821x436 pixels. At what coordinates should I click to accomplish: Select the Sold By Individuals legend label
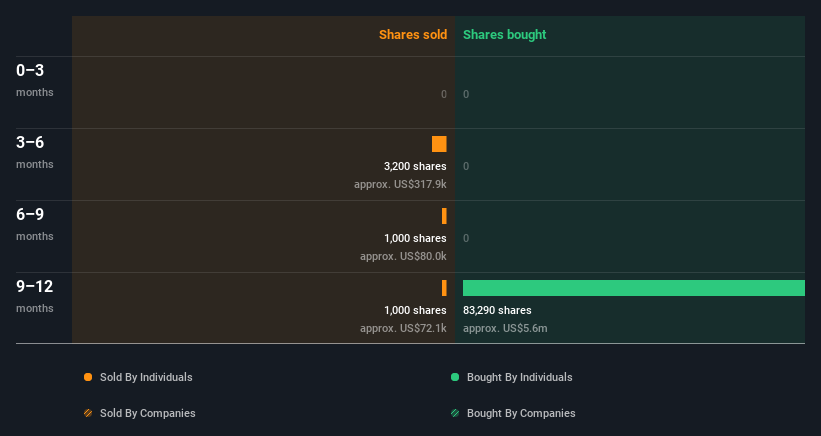(146, 377)
